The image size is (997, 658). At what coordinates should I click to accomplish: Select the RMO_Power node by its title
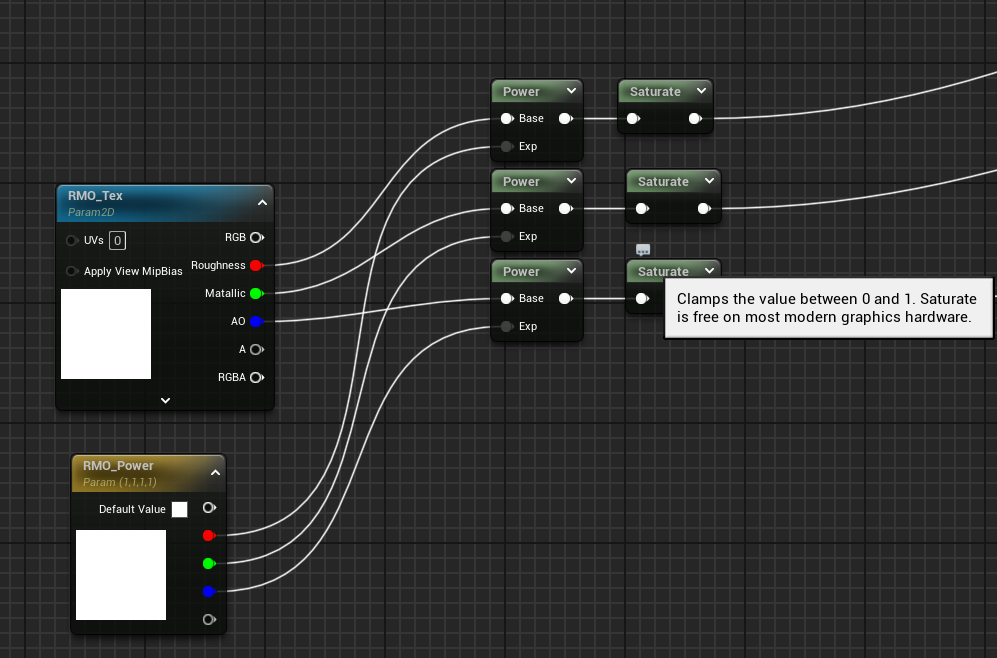[x=118, y=465]
